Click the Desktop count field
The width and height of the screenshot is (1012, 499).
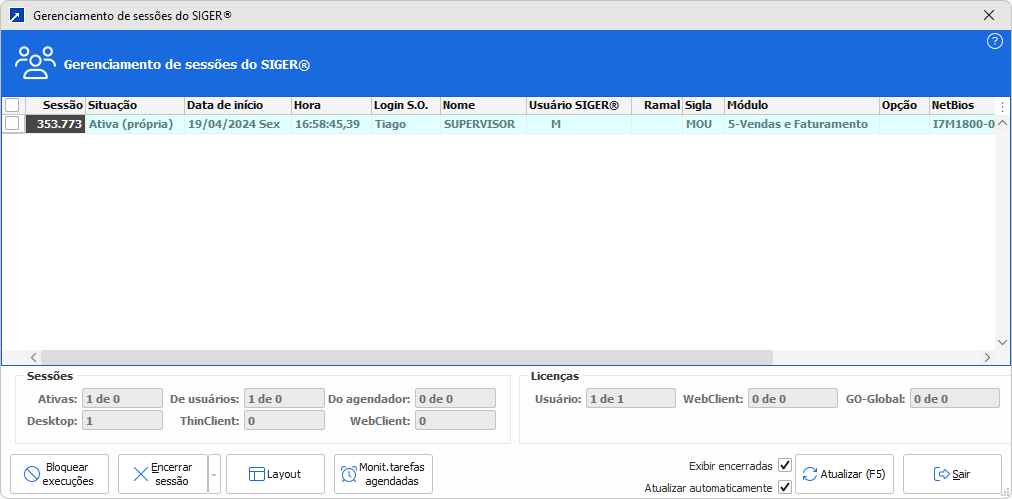(x=122, y=420)
